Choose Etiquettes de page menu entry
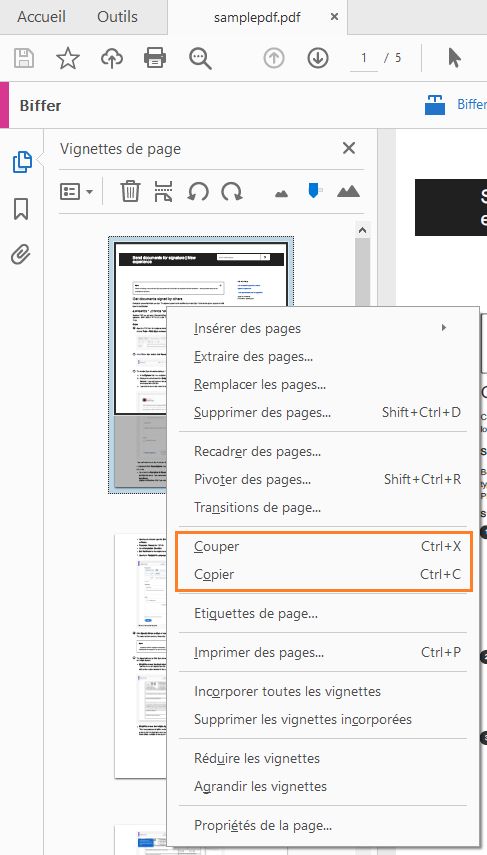487x855 pixels. tap(321, 613)
